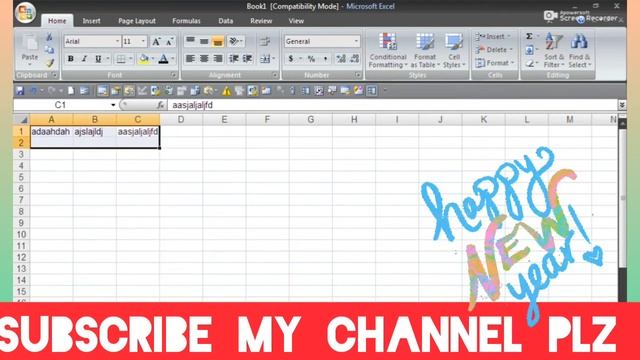Screen dimensions: 640x360
Task: Toggle Italic formatting
Action: pos(84,59)
